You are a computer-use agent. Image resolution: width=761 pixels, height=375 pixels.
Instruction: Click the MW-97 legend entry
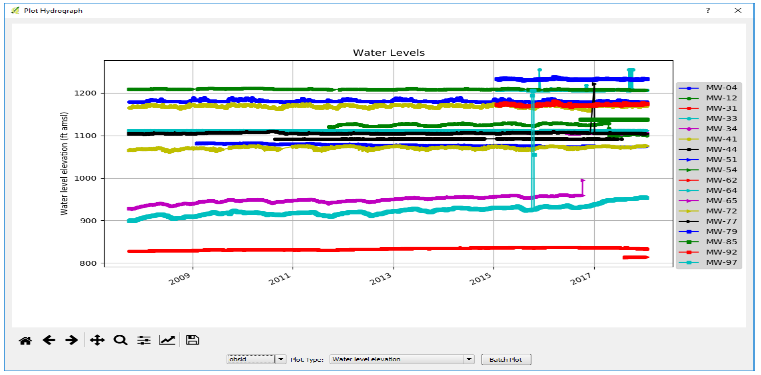click(x=709, y=262)
